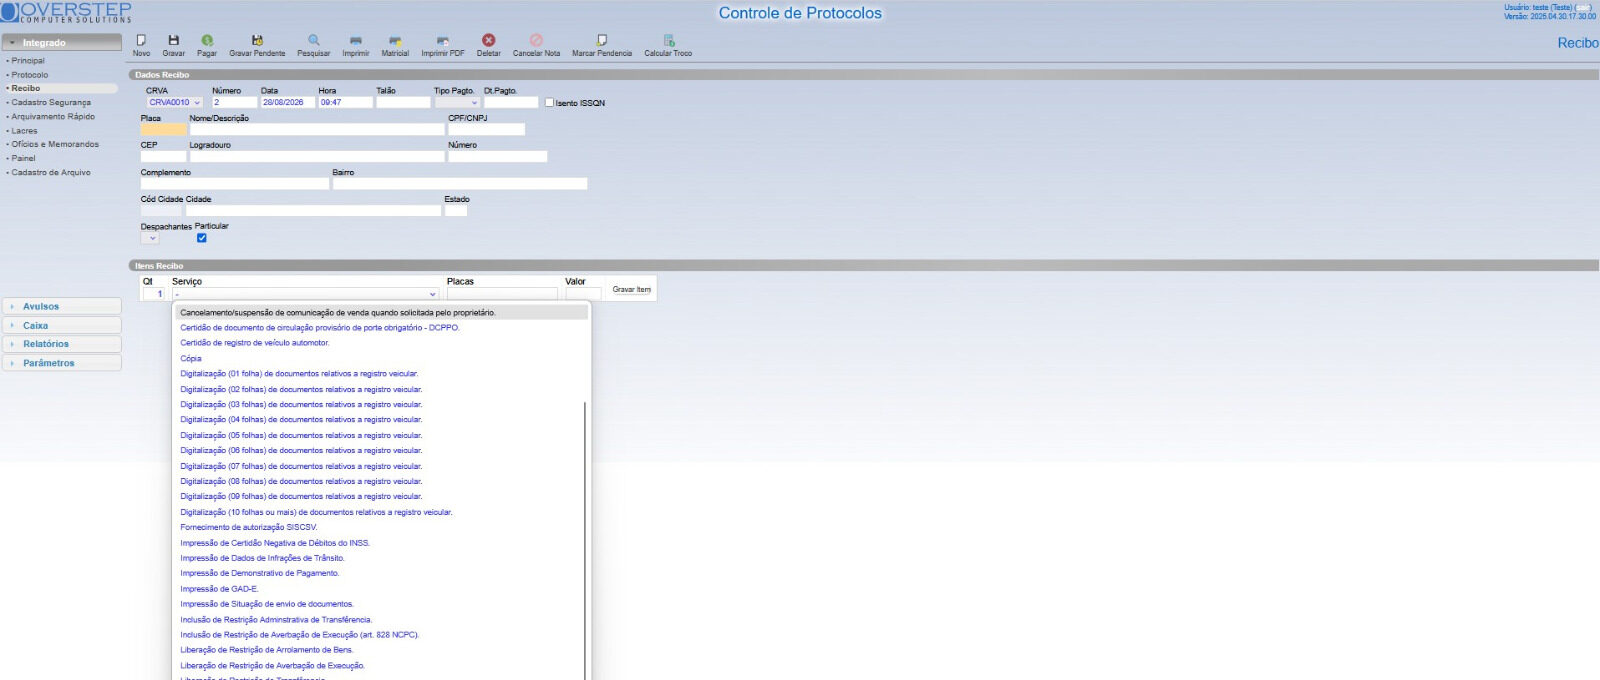1600x680 pixels.
Task: Click the Novo toolbar icon
Action: [x=142, y=40]
